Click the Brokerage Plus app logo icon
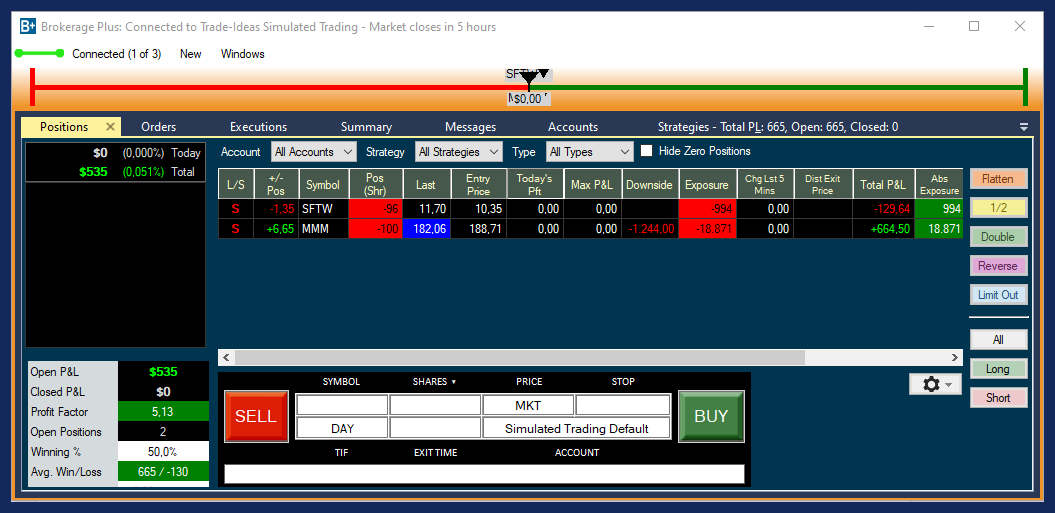The width and height of the screenshot is (1055, 513). (x=28, y=27)
